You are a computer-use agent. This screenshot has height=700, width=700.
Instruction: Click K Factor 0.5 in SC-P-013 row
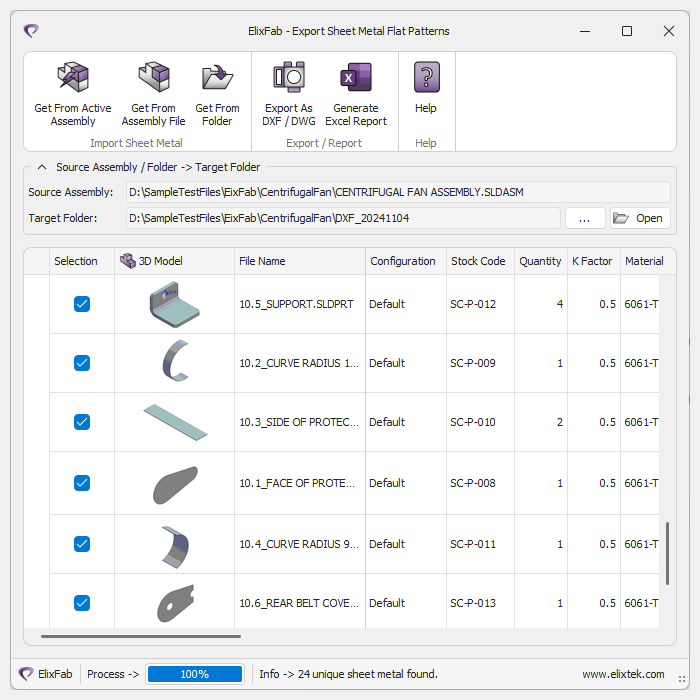tap(607, 603)
